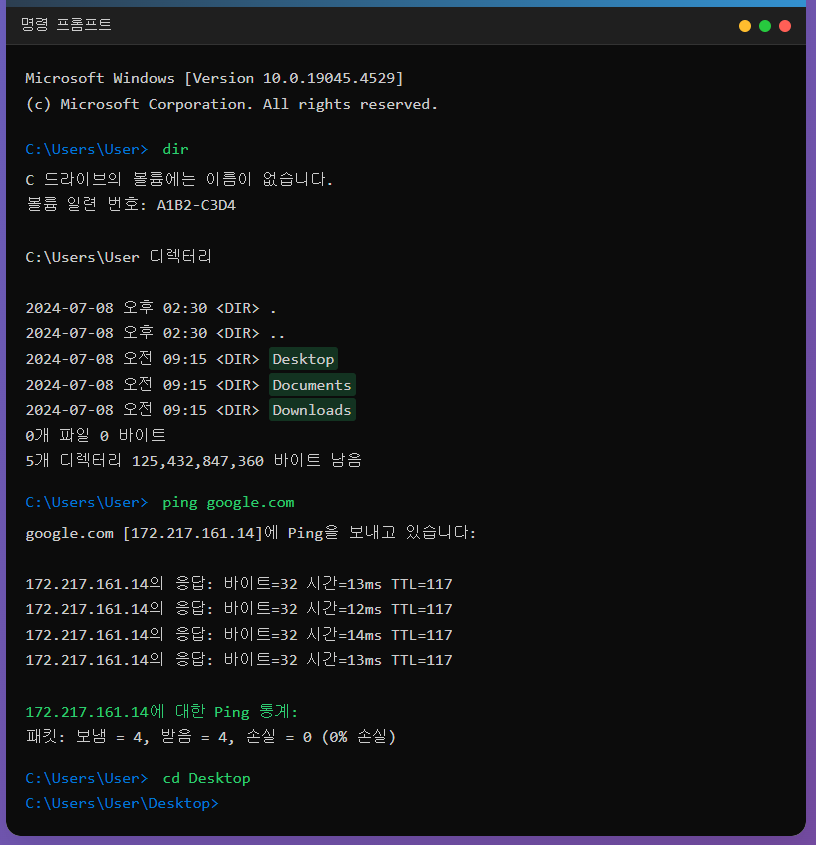
Task: Click the '0개 파일 0 바이트' line
Action: pos(95,435)
